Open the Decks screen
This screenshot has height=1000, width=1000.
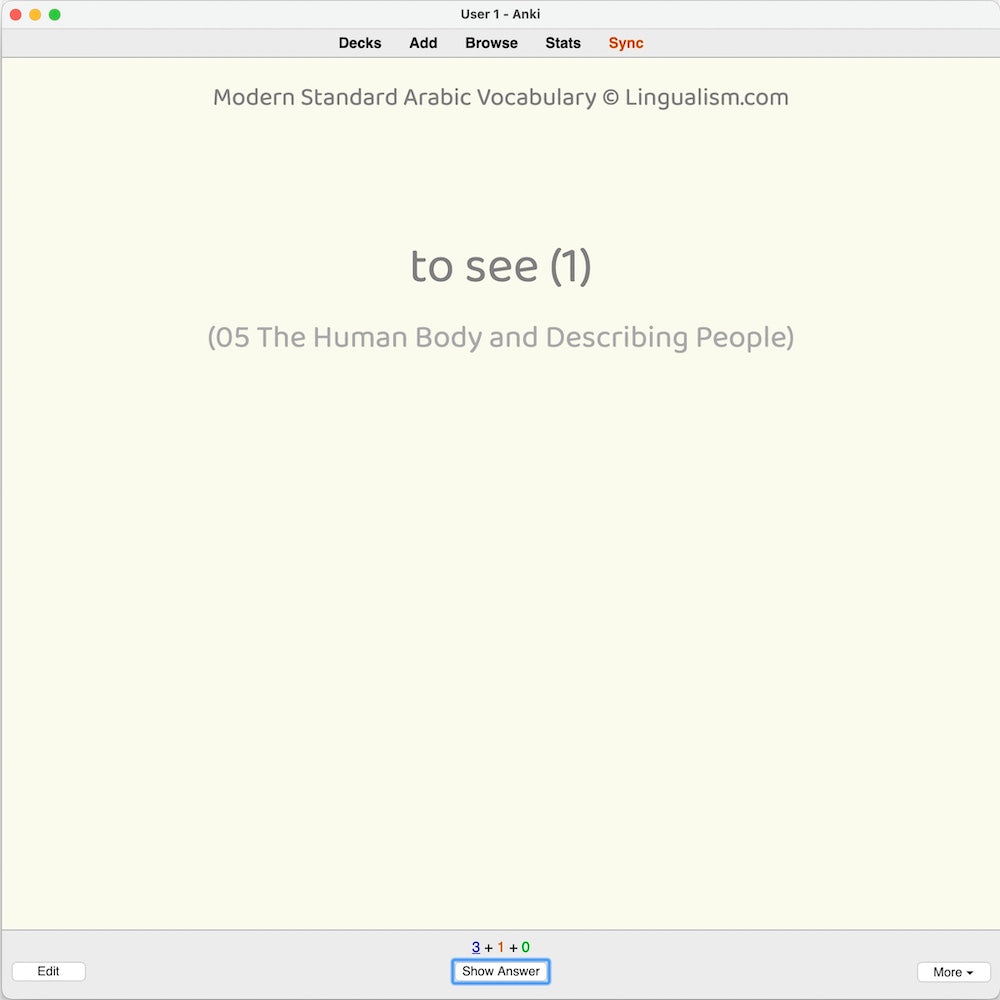click(x=360, y=43)
